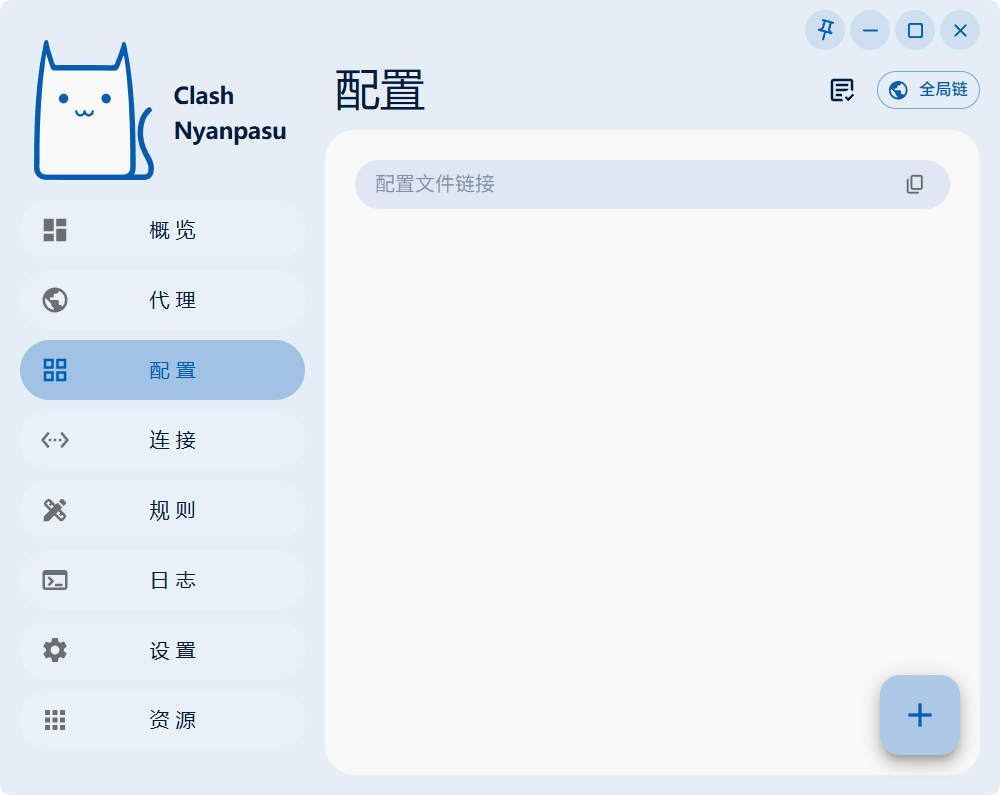Toggle the window pin always-on-top control
This screenshot has width=1000, height=795.
coord(824,30)
